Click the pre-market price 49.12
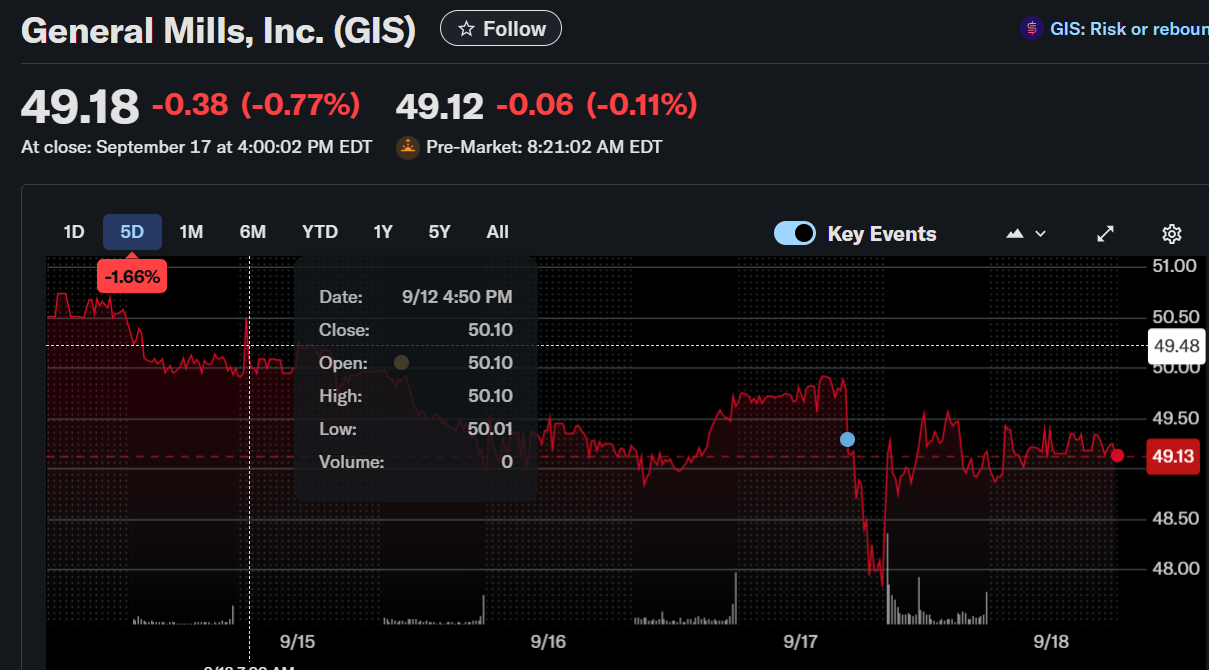This screenshot has height=670, width=1209. (440, 105)
